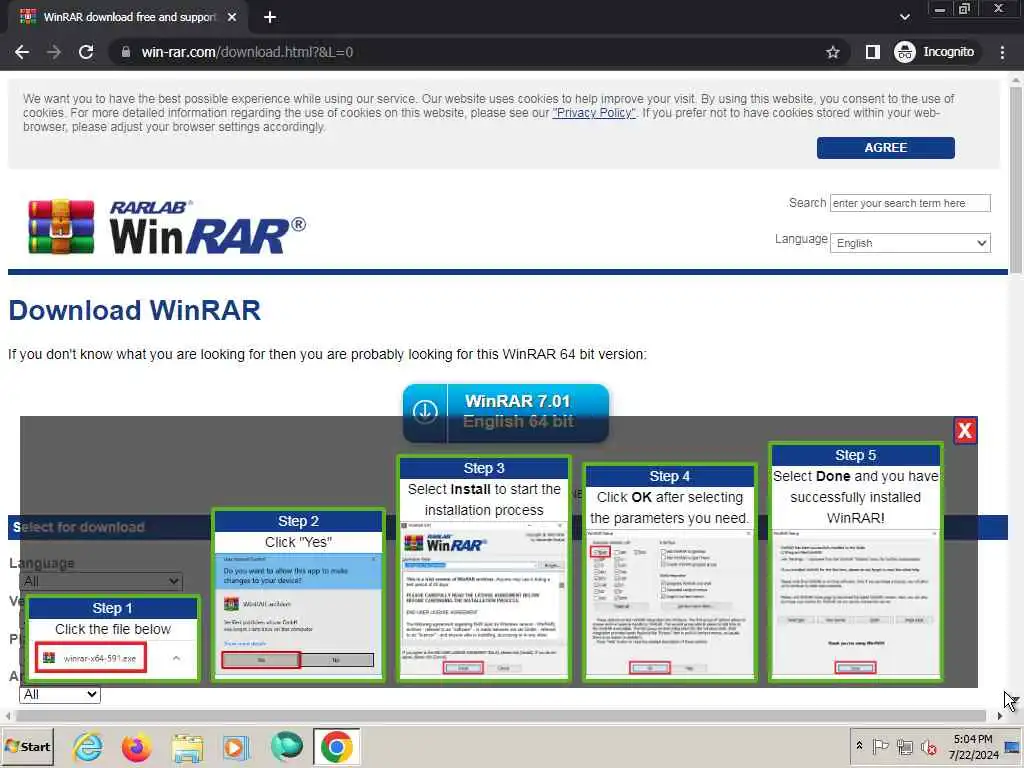
Task: Click the Show desktop tray icon
Action: tap(1013, 746)
